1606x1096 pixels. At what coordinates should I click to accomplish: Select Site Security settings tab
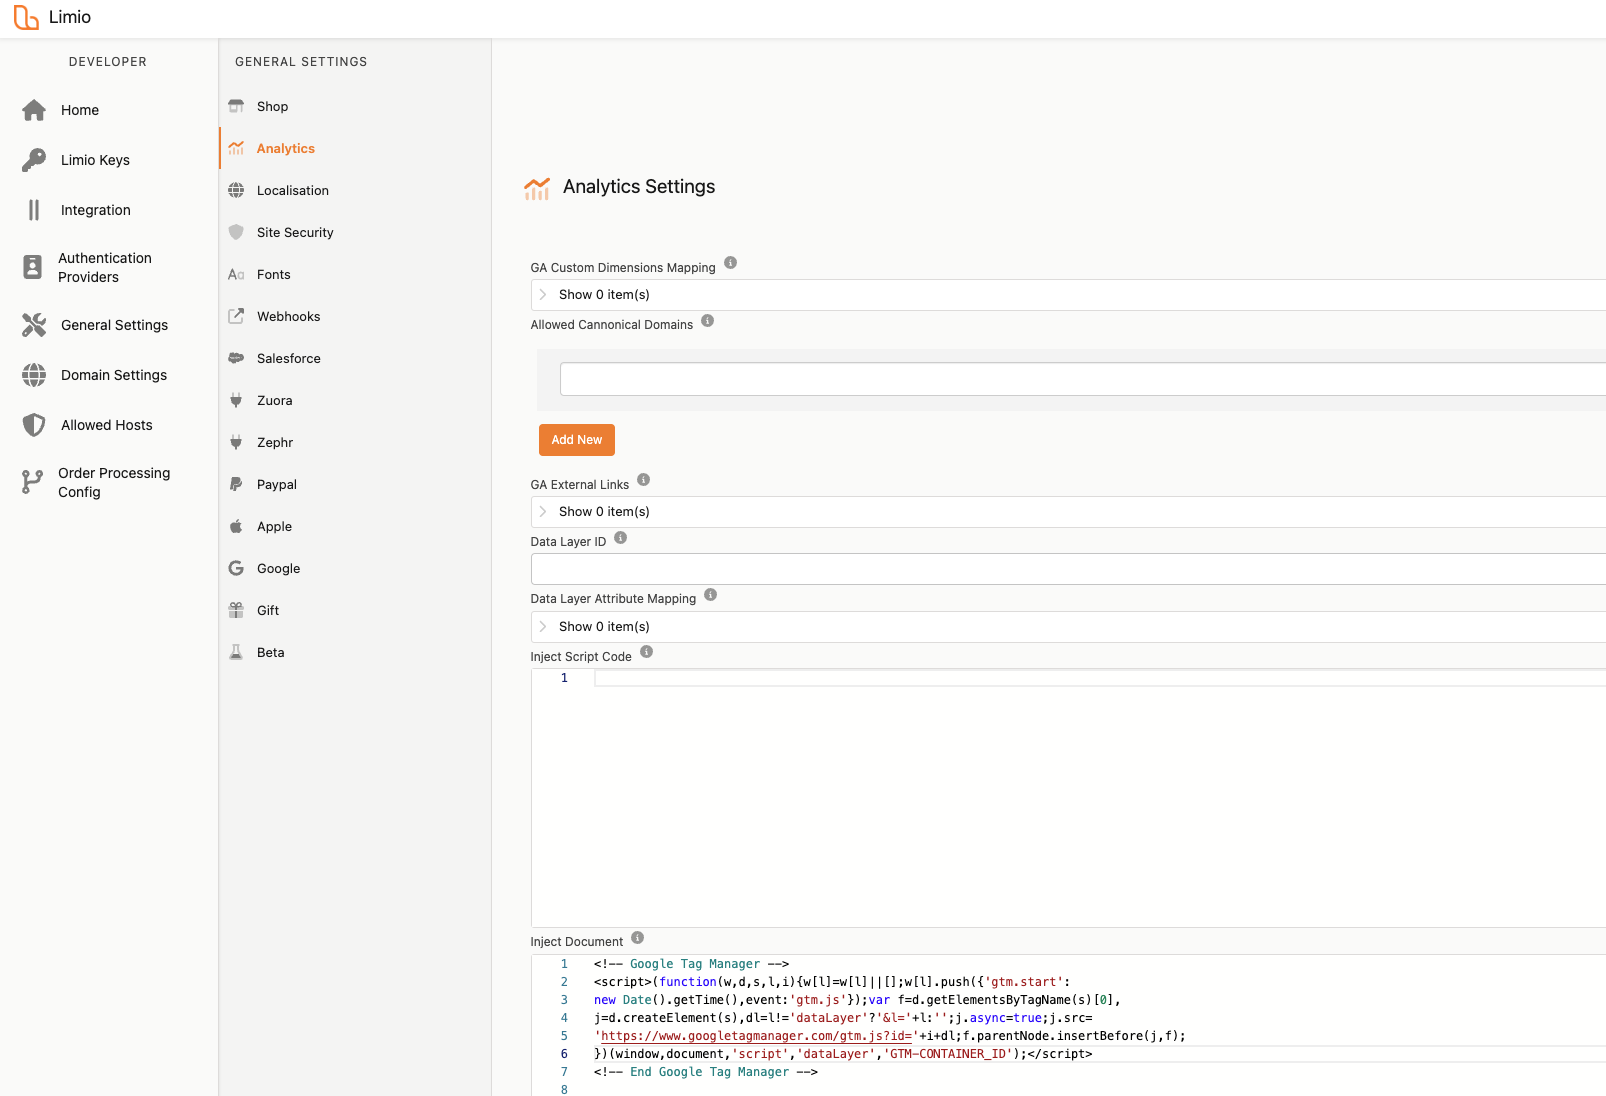coord(295,232)
